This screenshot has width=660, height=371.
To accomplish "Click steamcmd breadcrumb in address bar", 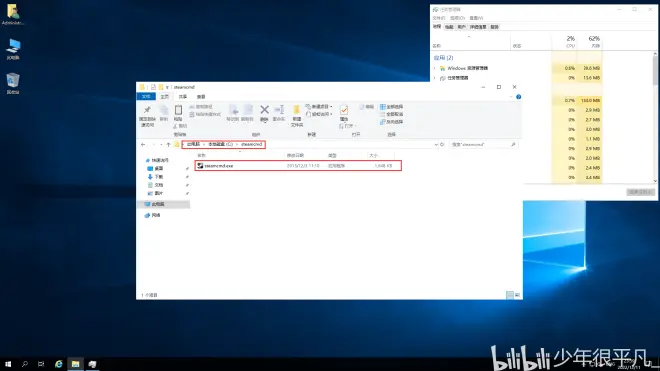I will click(251, 144).
